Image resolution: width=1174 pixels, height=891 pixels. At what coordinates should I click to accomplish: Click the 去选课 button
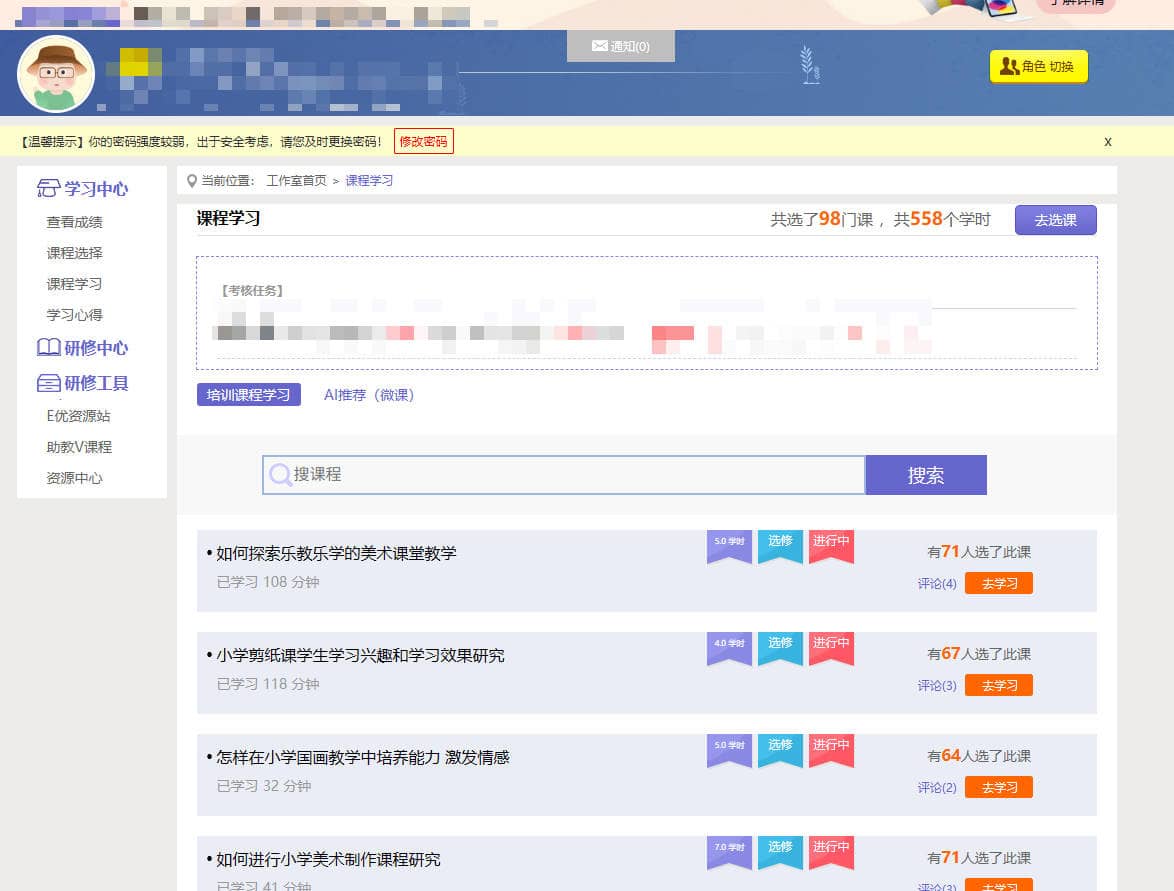point(1055,220)
